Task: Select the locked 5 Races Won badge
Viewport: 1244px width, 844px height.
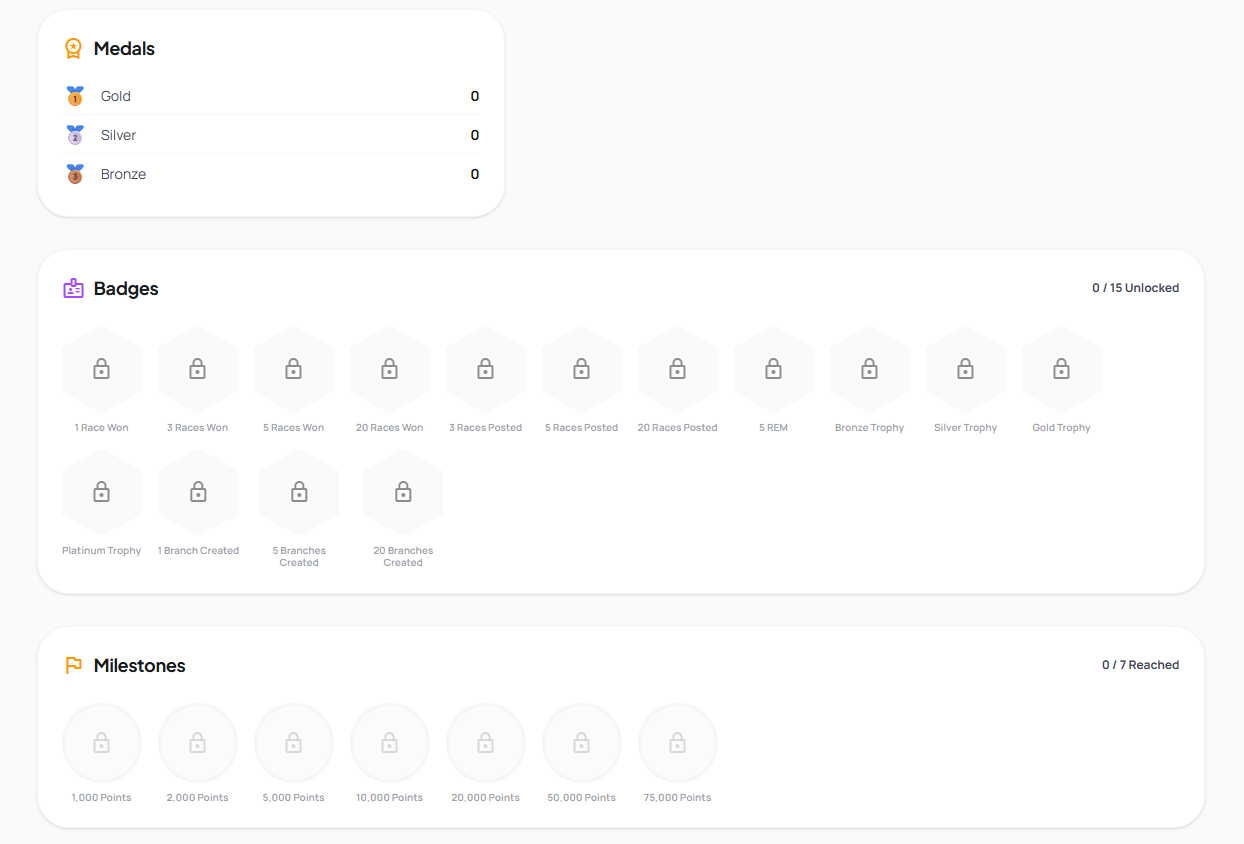Action: point(294,370)
